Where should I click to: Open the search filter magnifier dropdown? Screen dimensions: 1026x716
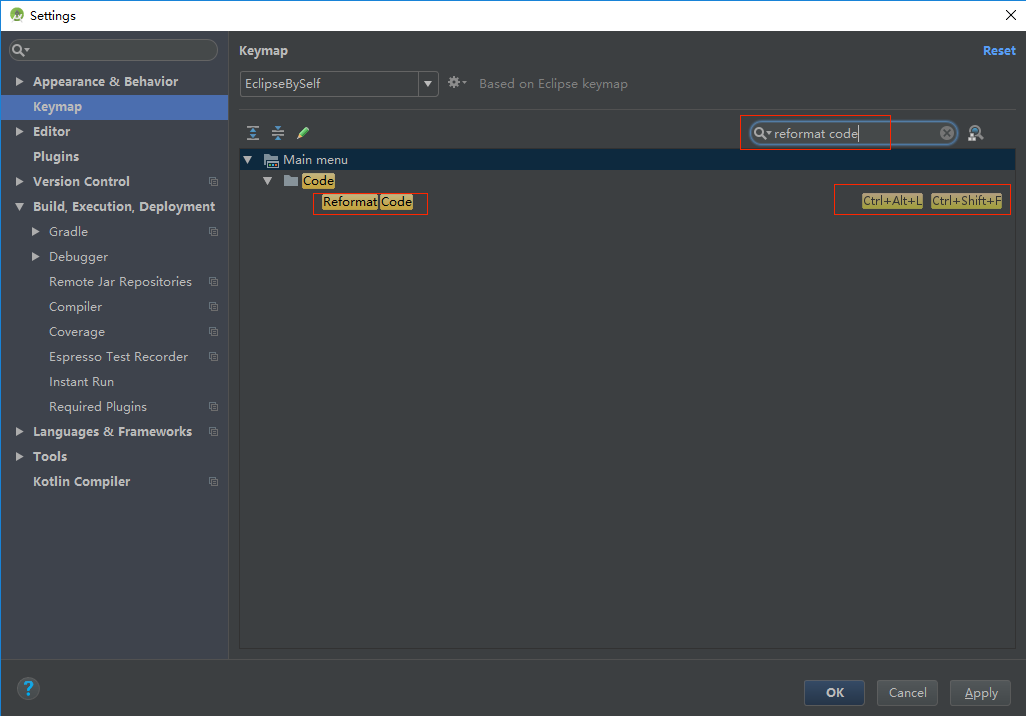762,132
